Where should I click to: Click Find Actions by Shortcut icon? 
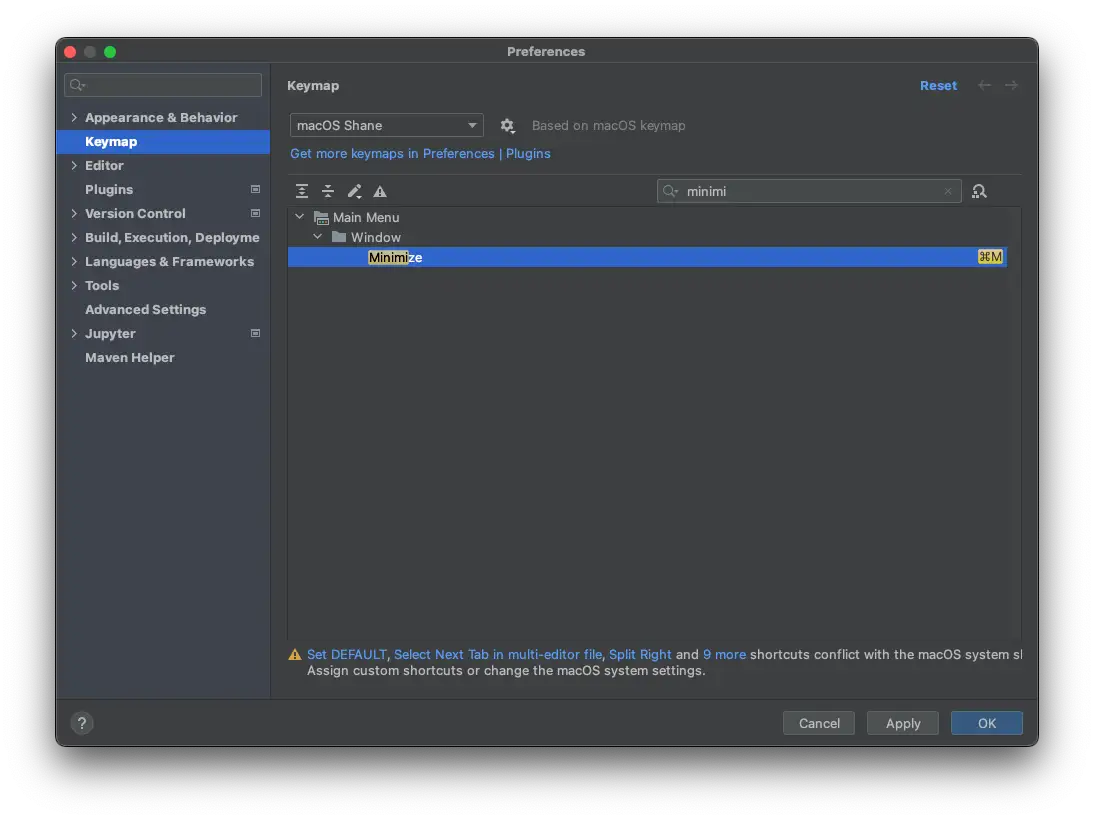click(979, 191)
